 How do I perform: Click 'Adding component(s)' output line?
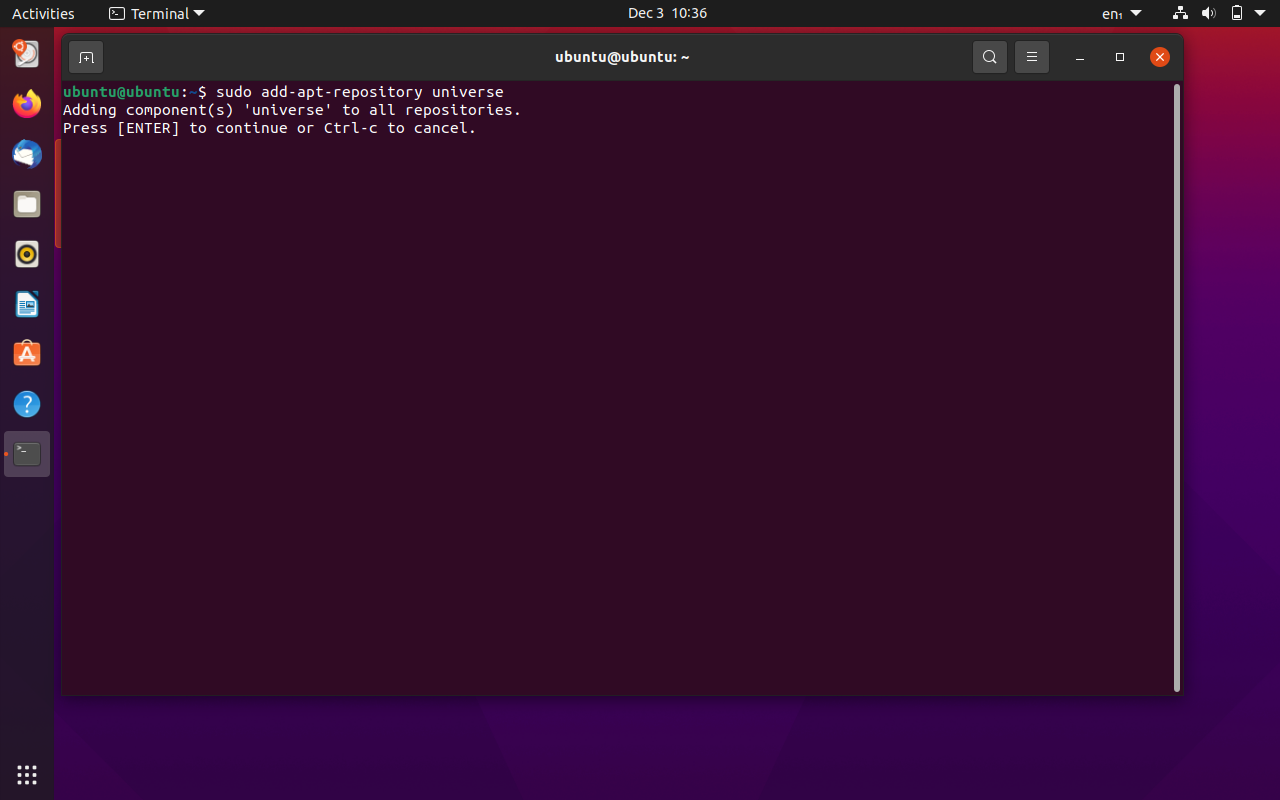pos(292,110)
